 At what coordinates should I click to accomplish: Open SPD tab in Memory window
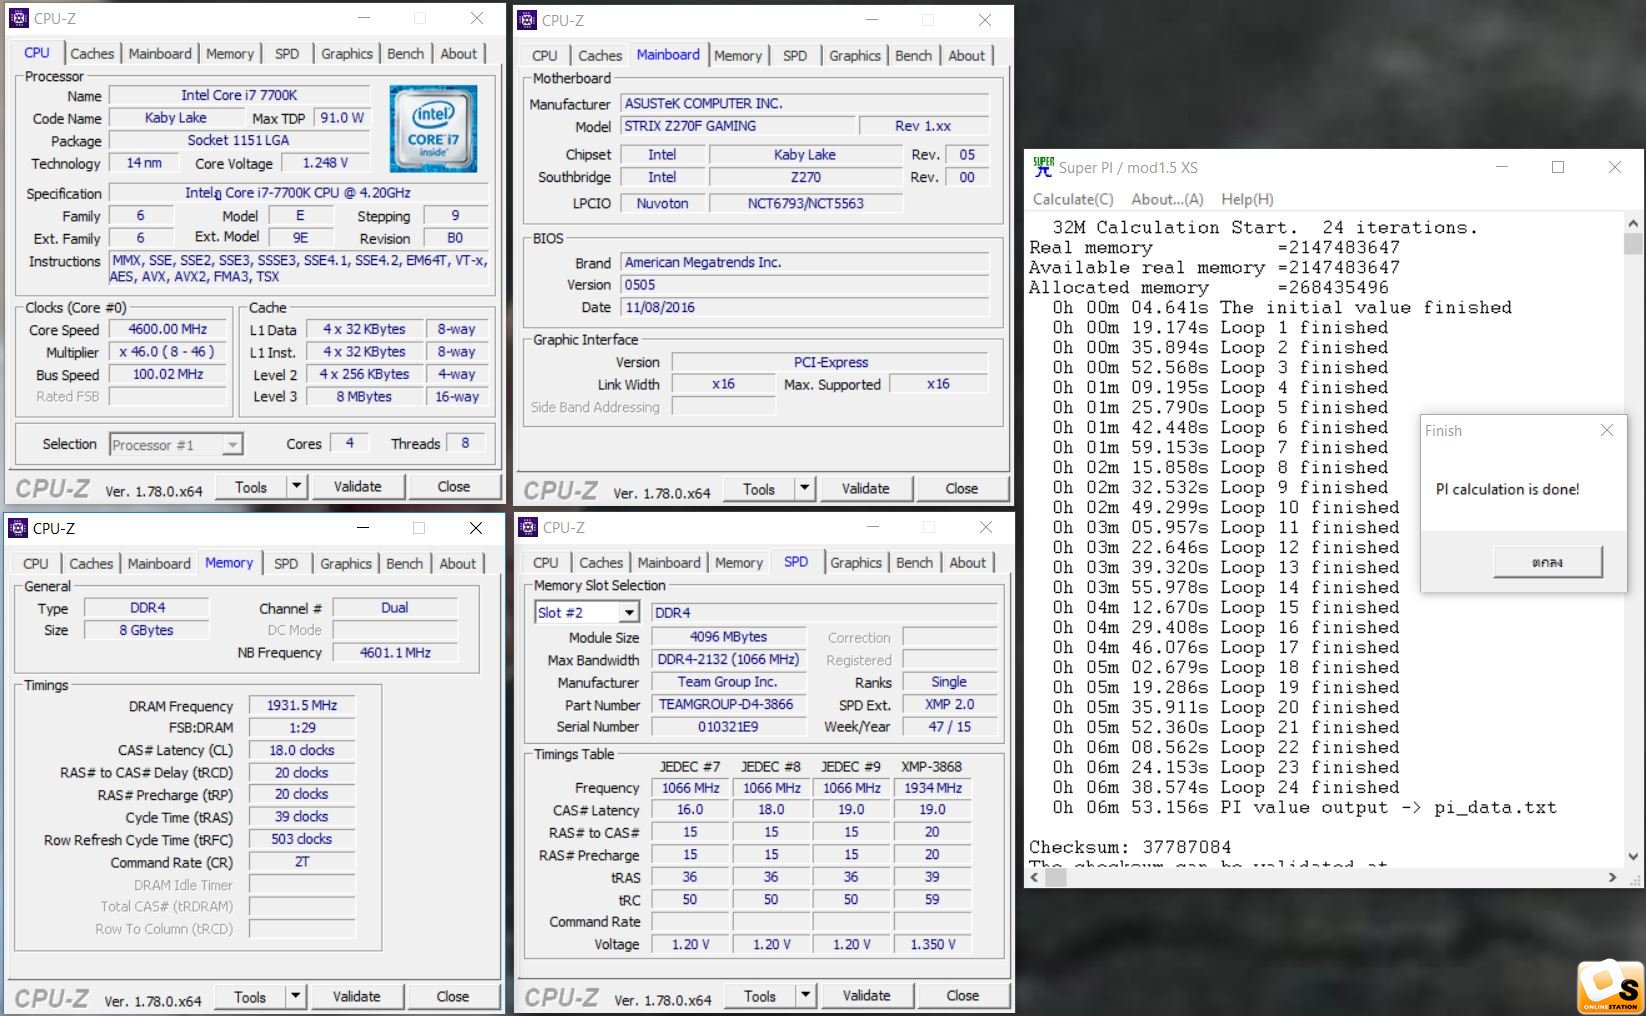coord(286,564)
